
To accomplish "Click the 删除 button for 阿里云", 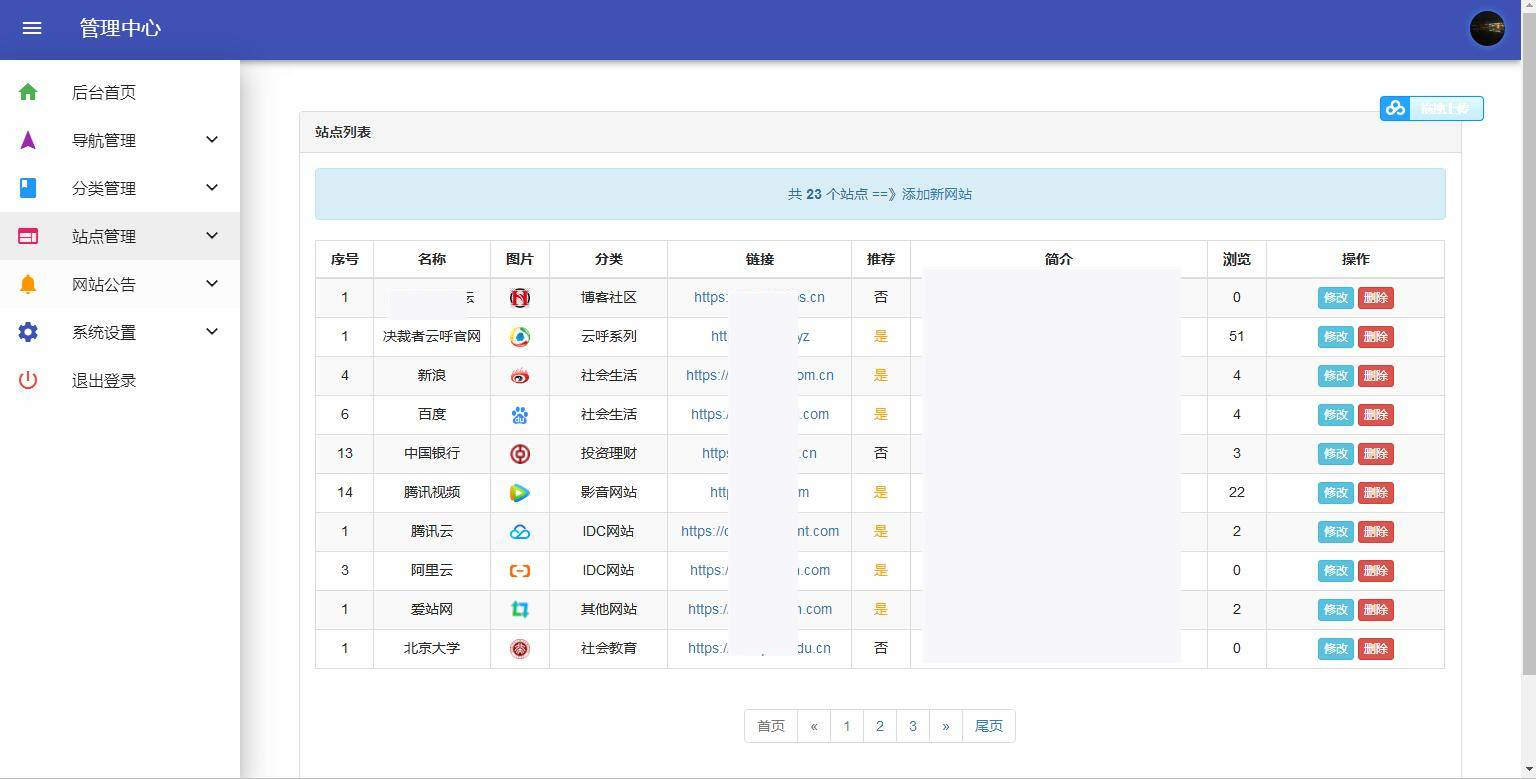I will click(1376, 570).
